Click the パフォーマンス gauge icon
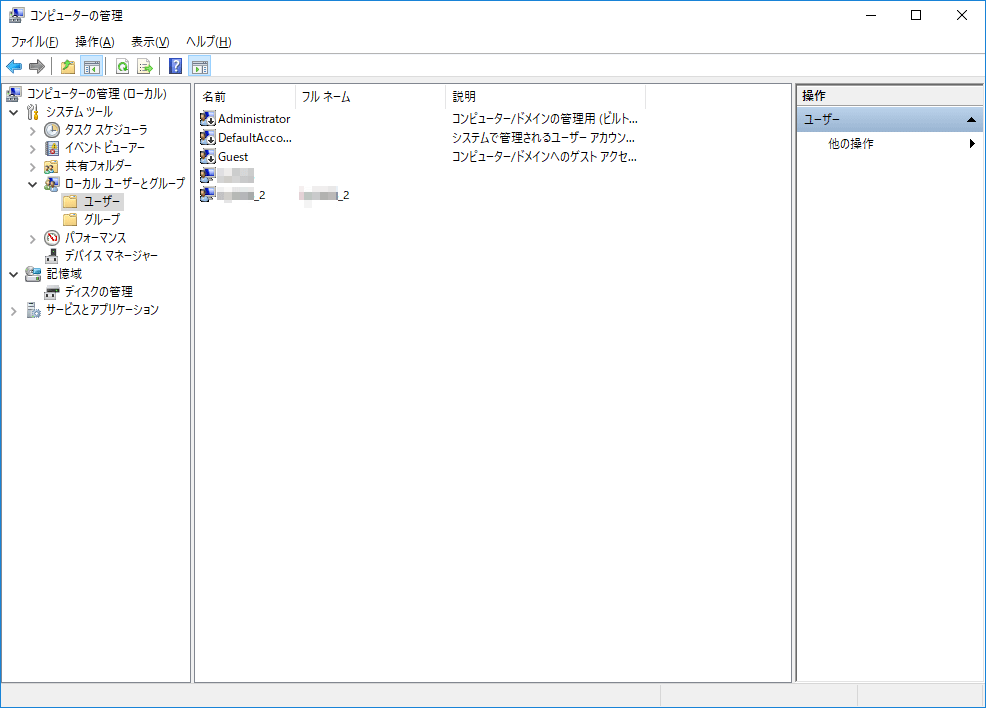The image size is (986, 708). (52, 238)
